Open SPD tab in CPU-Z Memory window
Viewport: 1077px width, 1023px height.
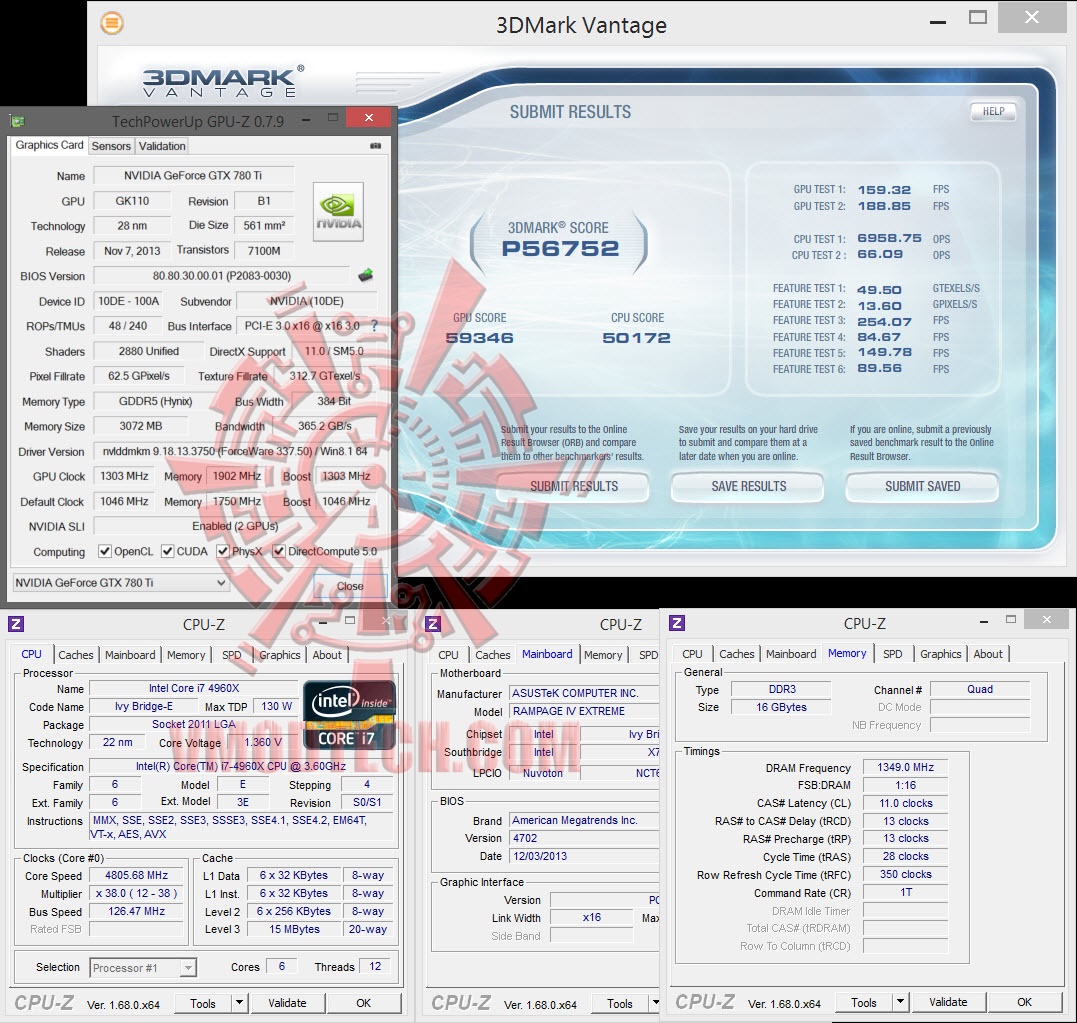coord(893,654)
